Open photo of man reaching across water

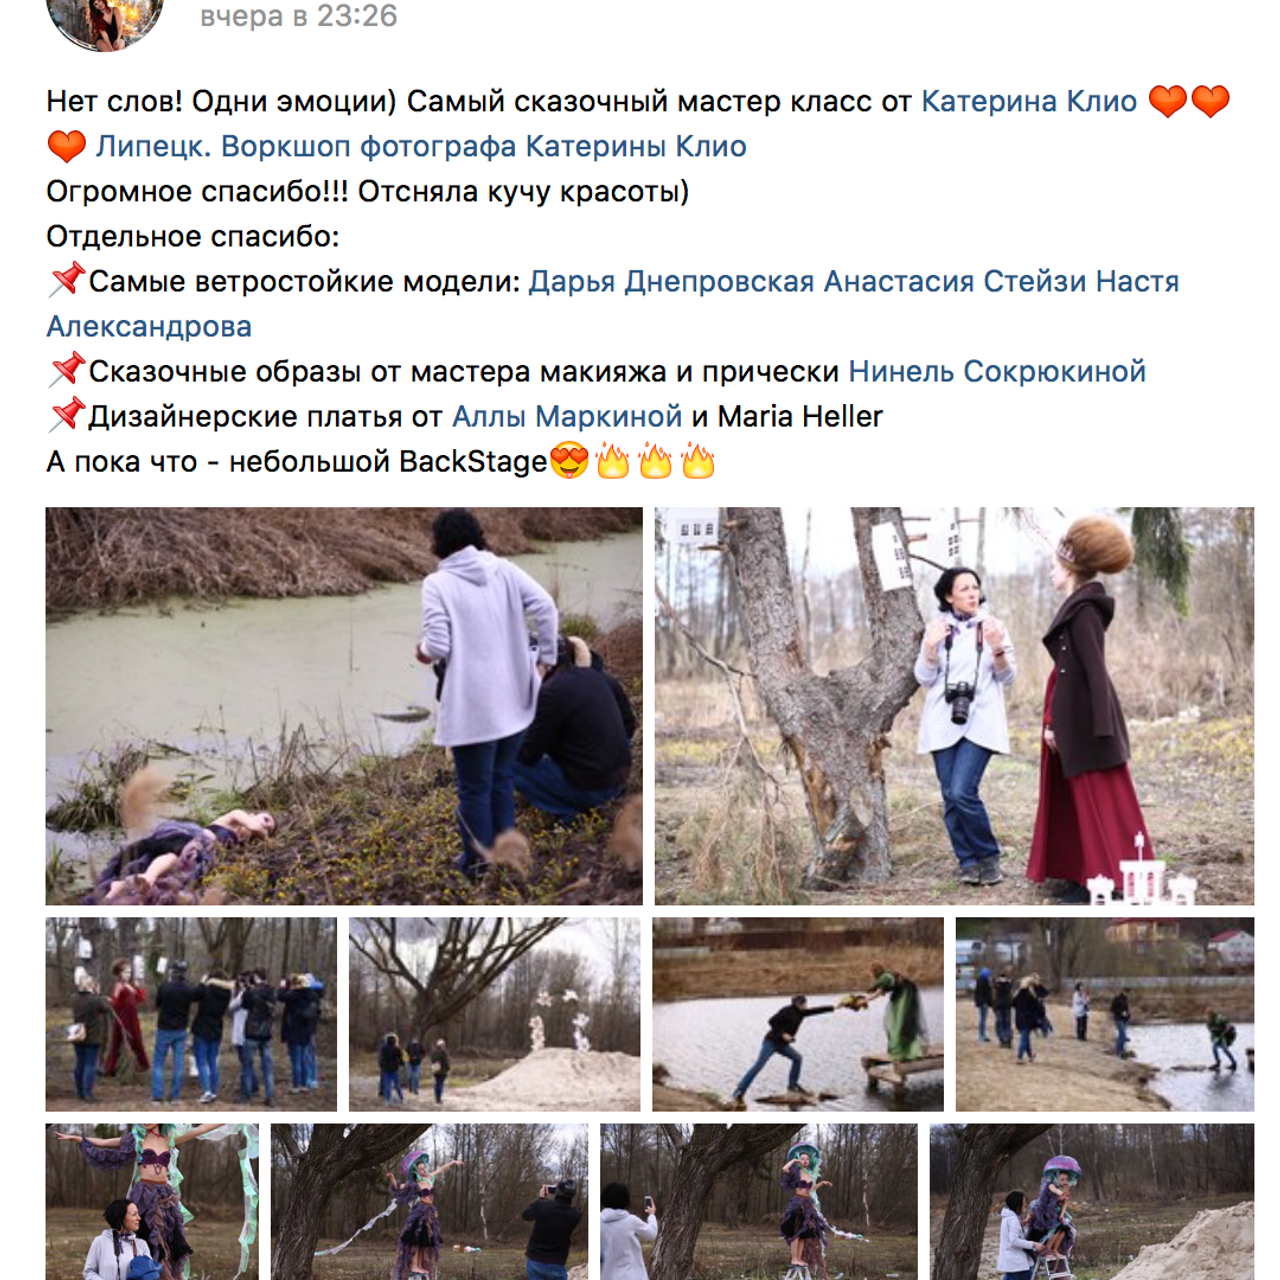point(798,1014)
